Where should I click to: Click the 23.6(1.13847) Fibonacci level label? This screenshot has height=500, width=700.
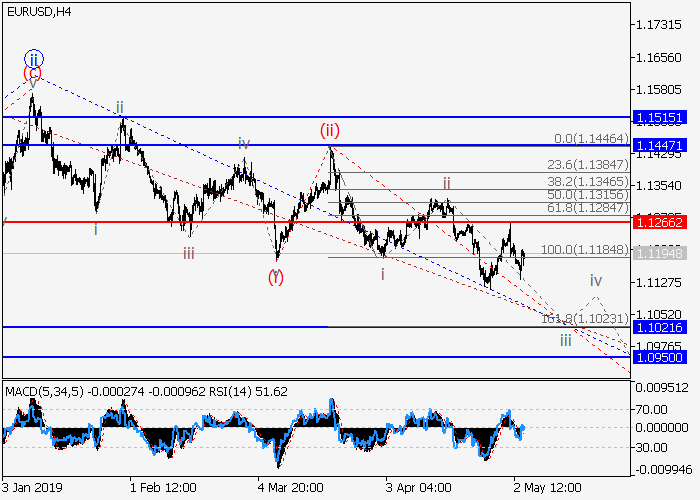(584, 163)
